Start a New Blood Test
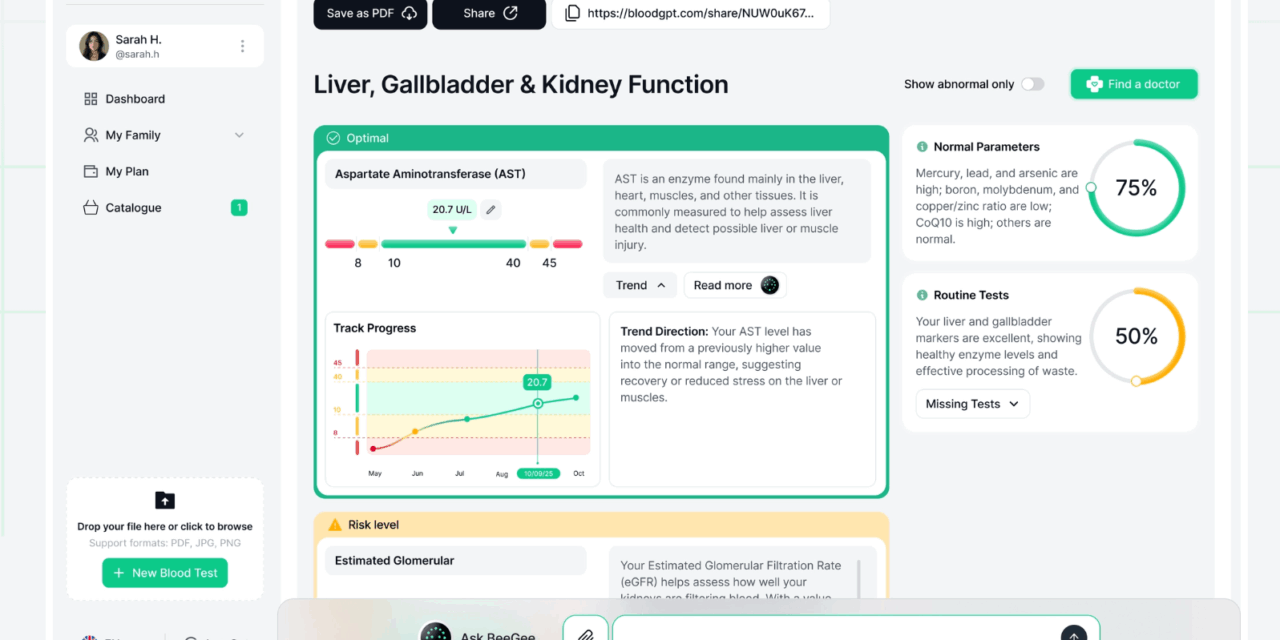The width and height of the screenshot is (1280, 640). point(164,572)
